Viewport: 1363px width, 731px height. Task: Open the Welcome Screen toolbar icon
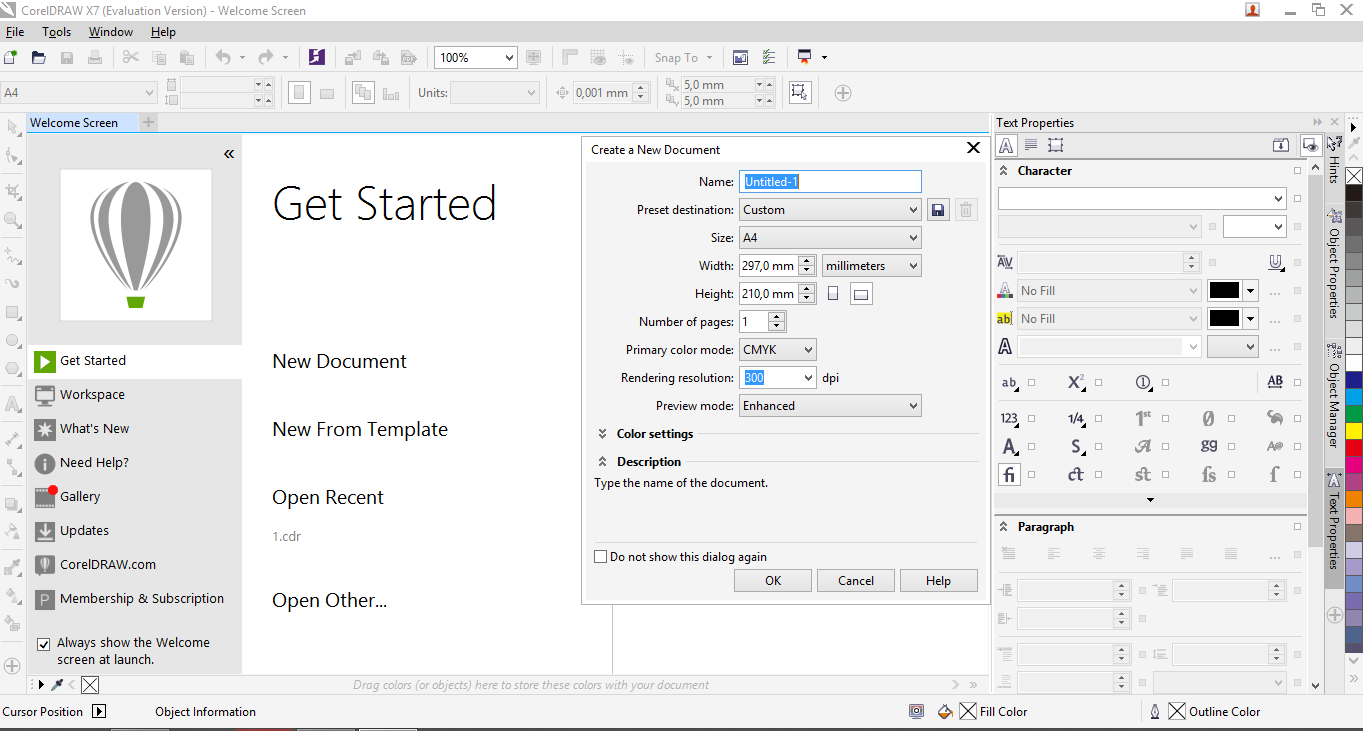click(740, 58)
